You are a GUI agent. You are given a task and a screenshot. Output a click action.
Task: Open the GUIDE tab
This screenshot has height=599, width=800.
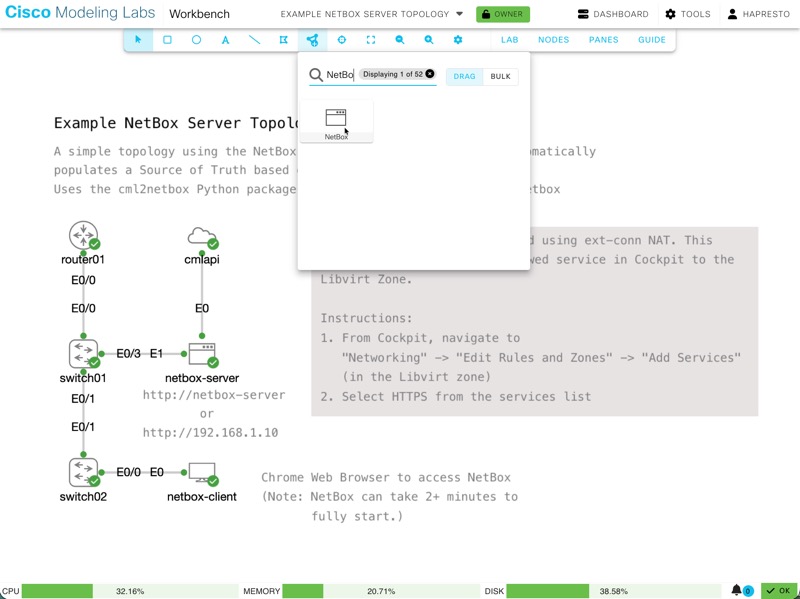click(x=651, y=40)
